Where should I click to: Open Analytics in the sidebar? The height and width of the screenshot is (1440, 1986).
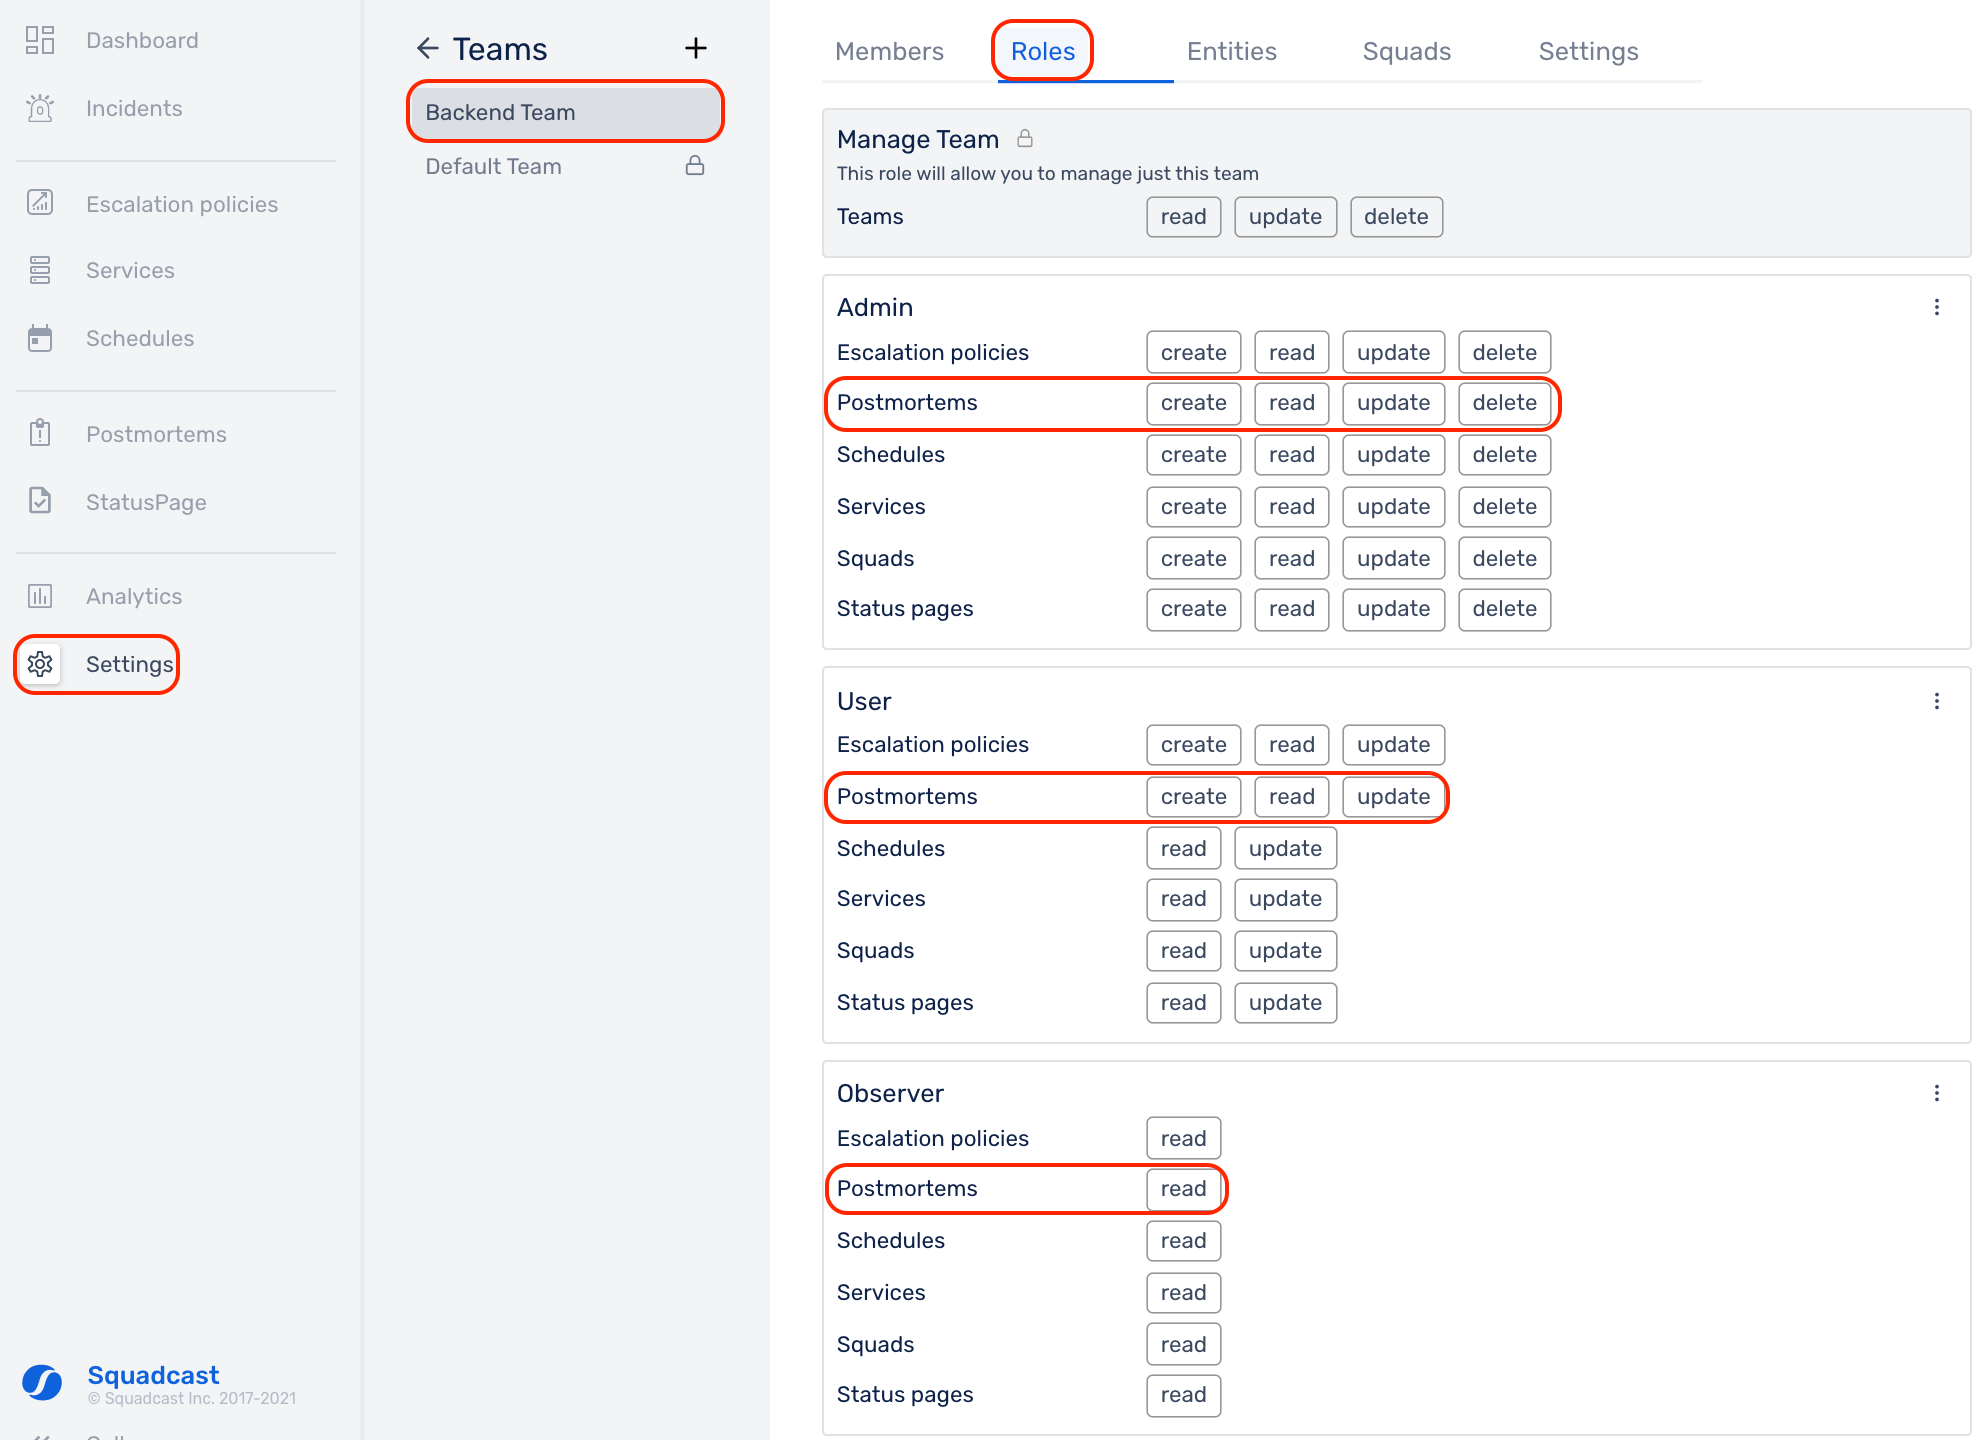[134, 596]
